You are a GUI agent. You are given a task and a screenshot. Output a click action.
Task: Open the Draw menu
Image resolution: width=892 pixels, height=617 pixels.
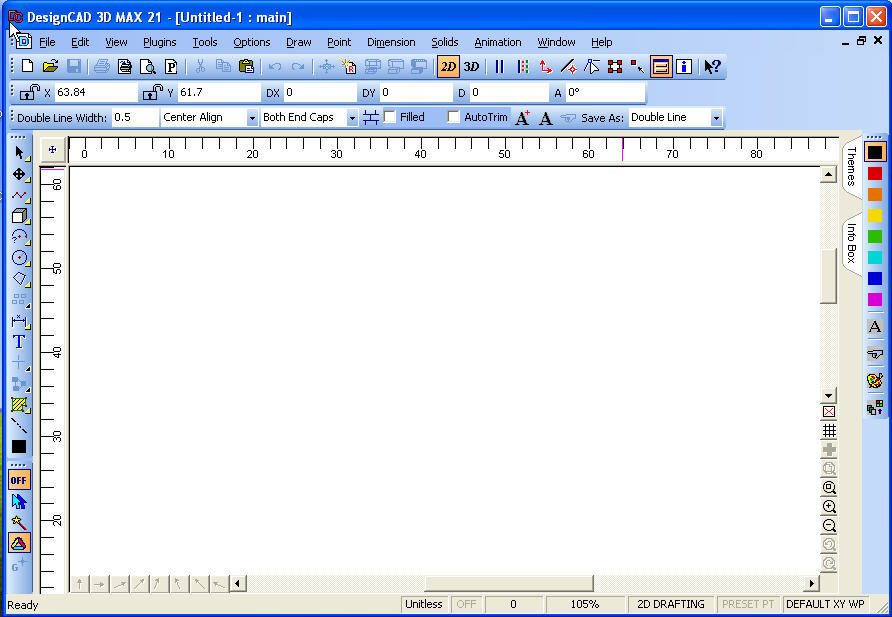299,42
